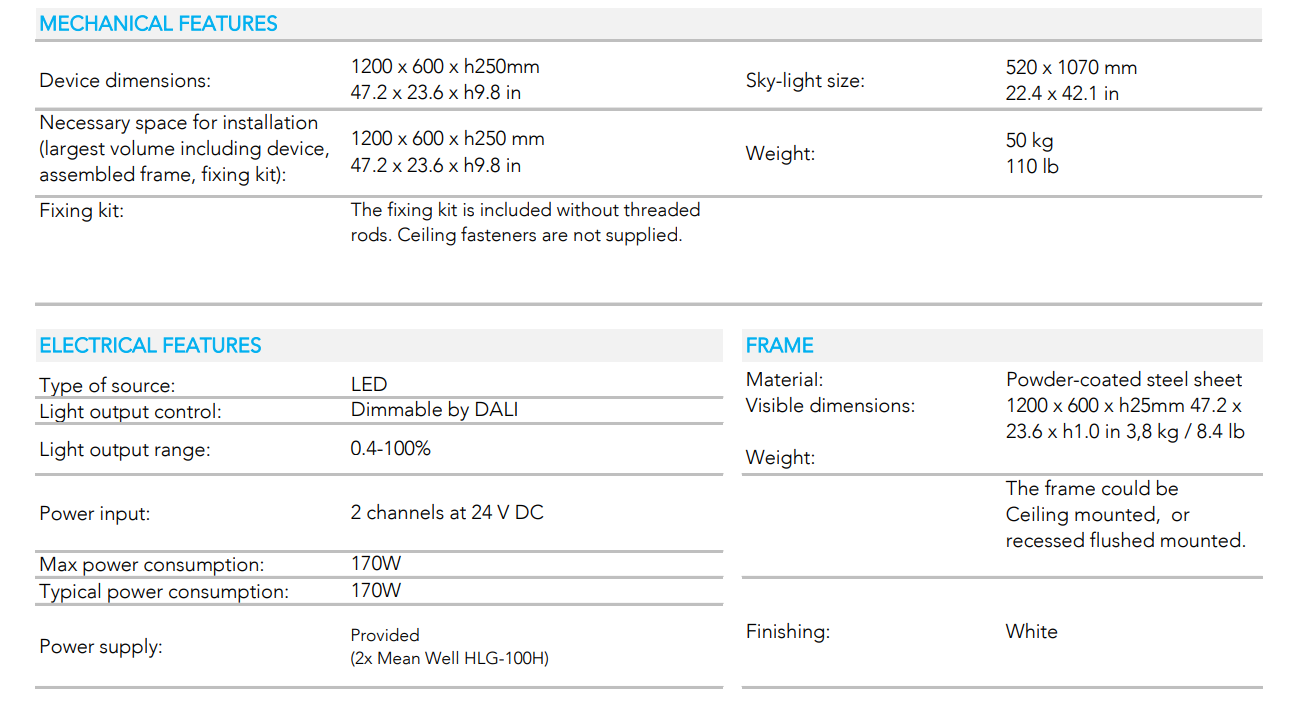Click the "50 kg" weight value
This screenshot has height=726, width=1296.
pyautogui.click(x=1029, y=141)
